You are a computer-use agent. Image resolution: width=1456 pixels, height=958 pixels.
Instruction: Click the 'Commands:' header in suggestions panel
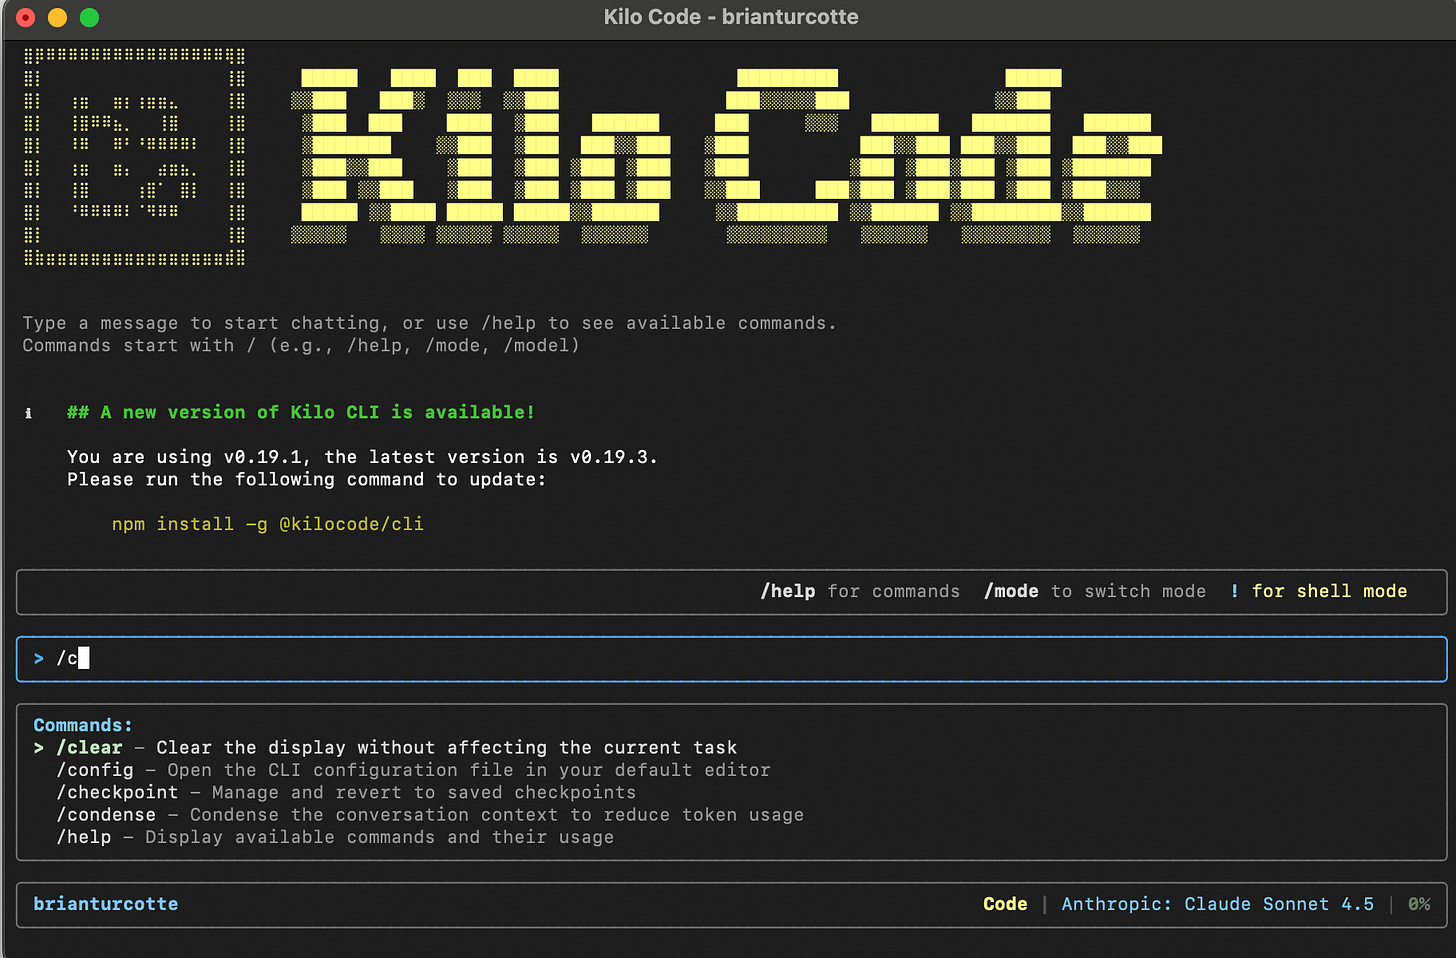click(83, 725)
